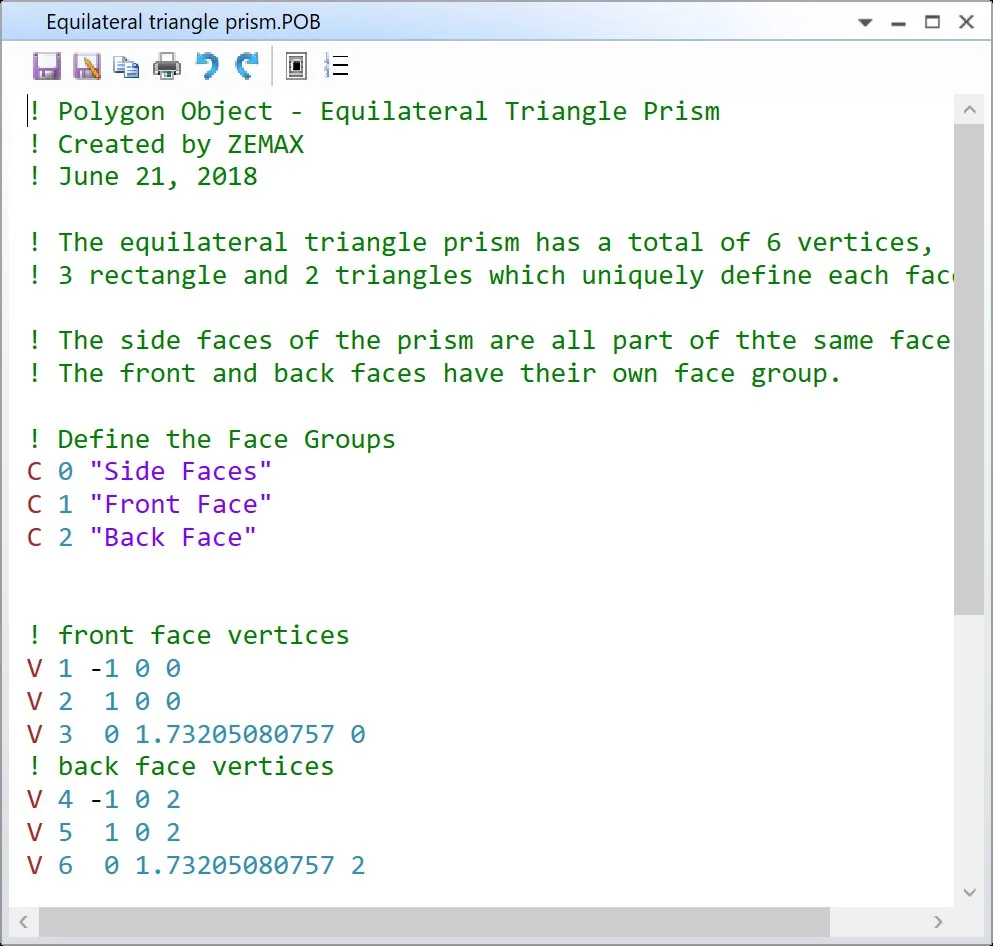The image size is (993, 946).
Task: Click the Copy icon in the toolbar
Action: (126, 67)
